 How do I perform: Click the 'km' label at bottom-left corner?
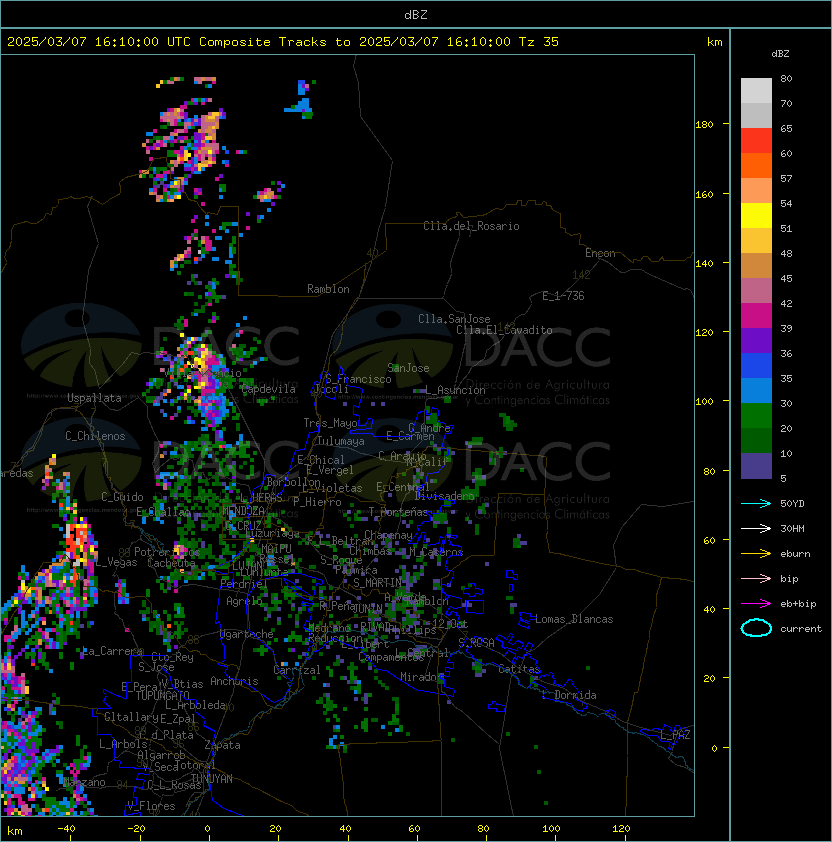(15, 831)
